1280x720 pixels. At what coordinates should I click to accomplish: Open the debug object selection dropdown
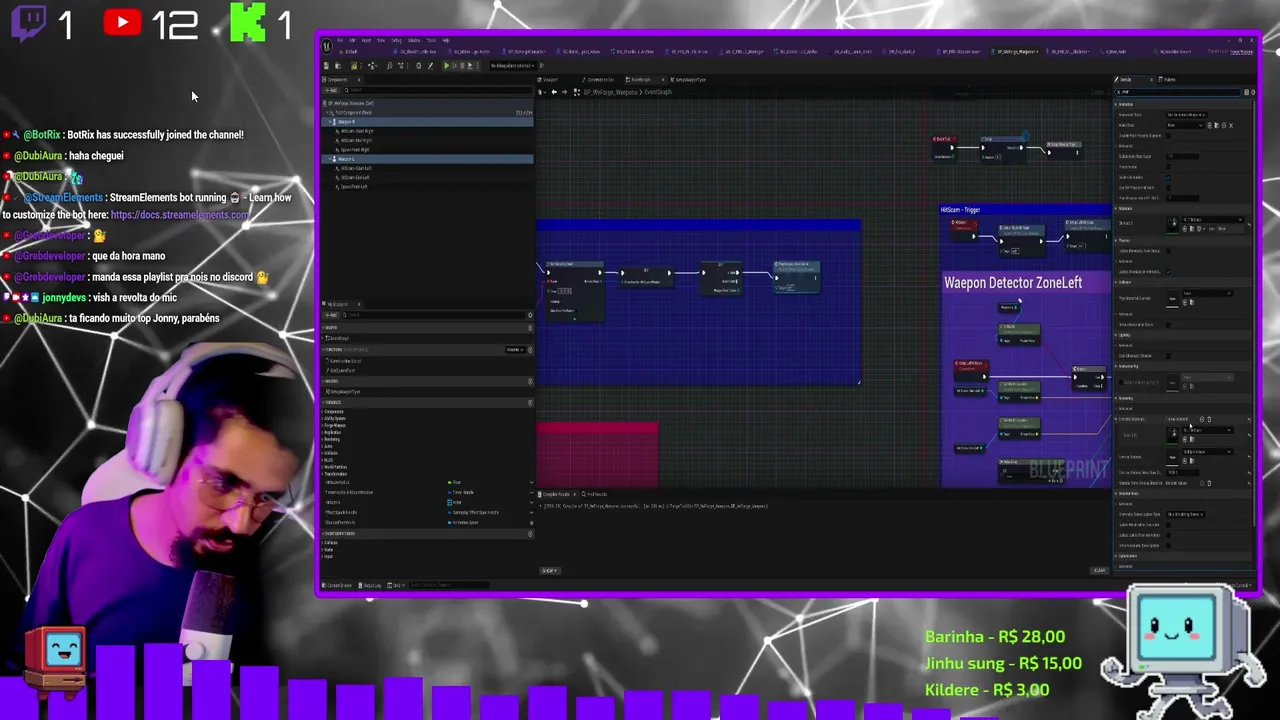pos(512,65)
